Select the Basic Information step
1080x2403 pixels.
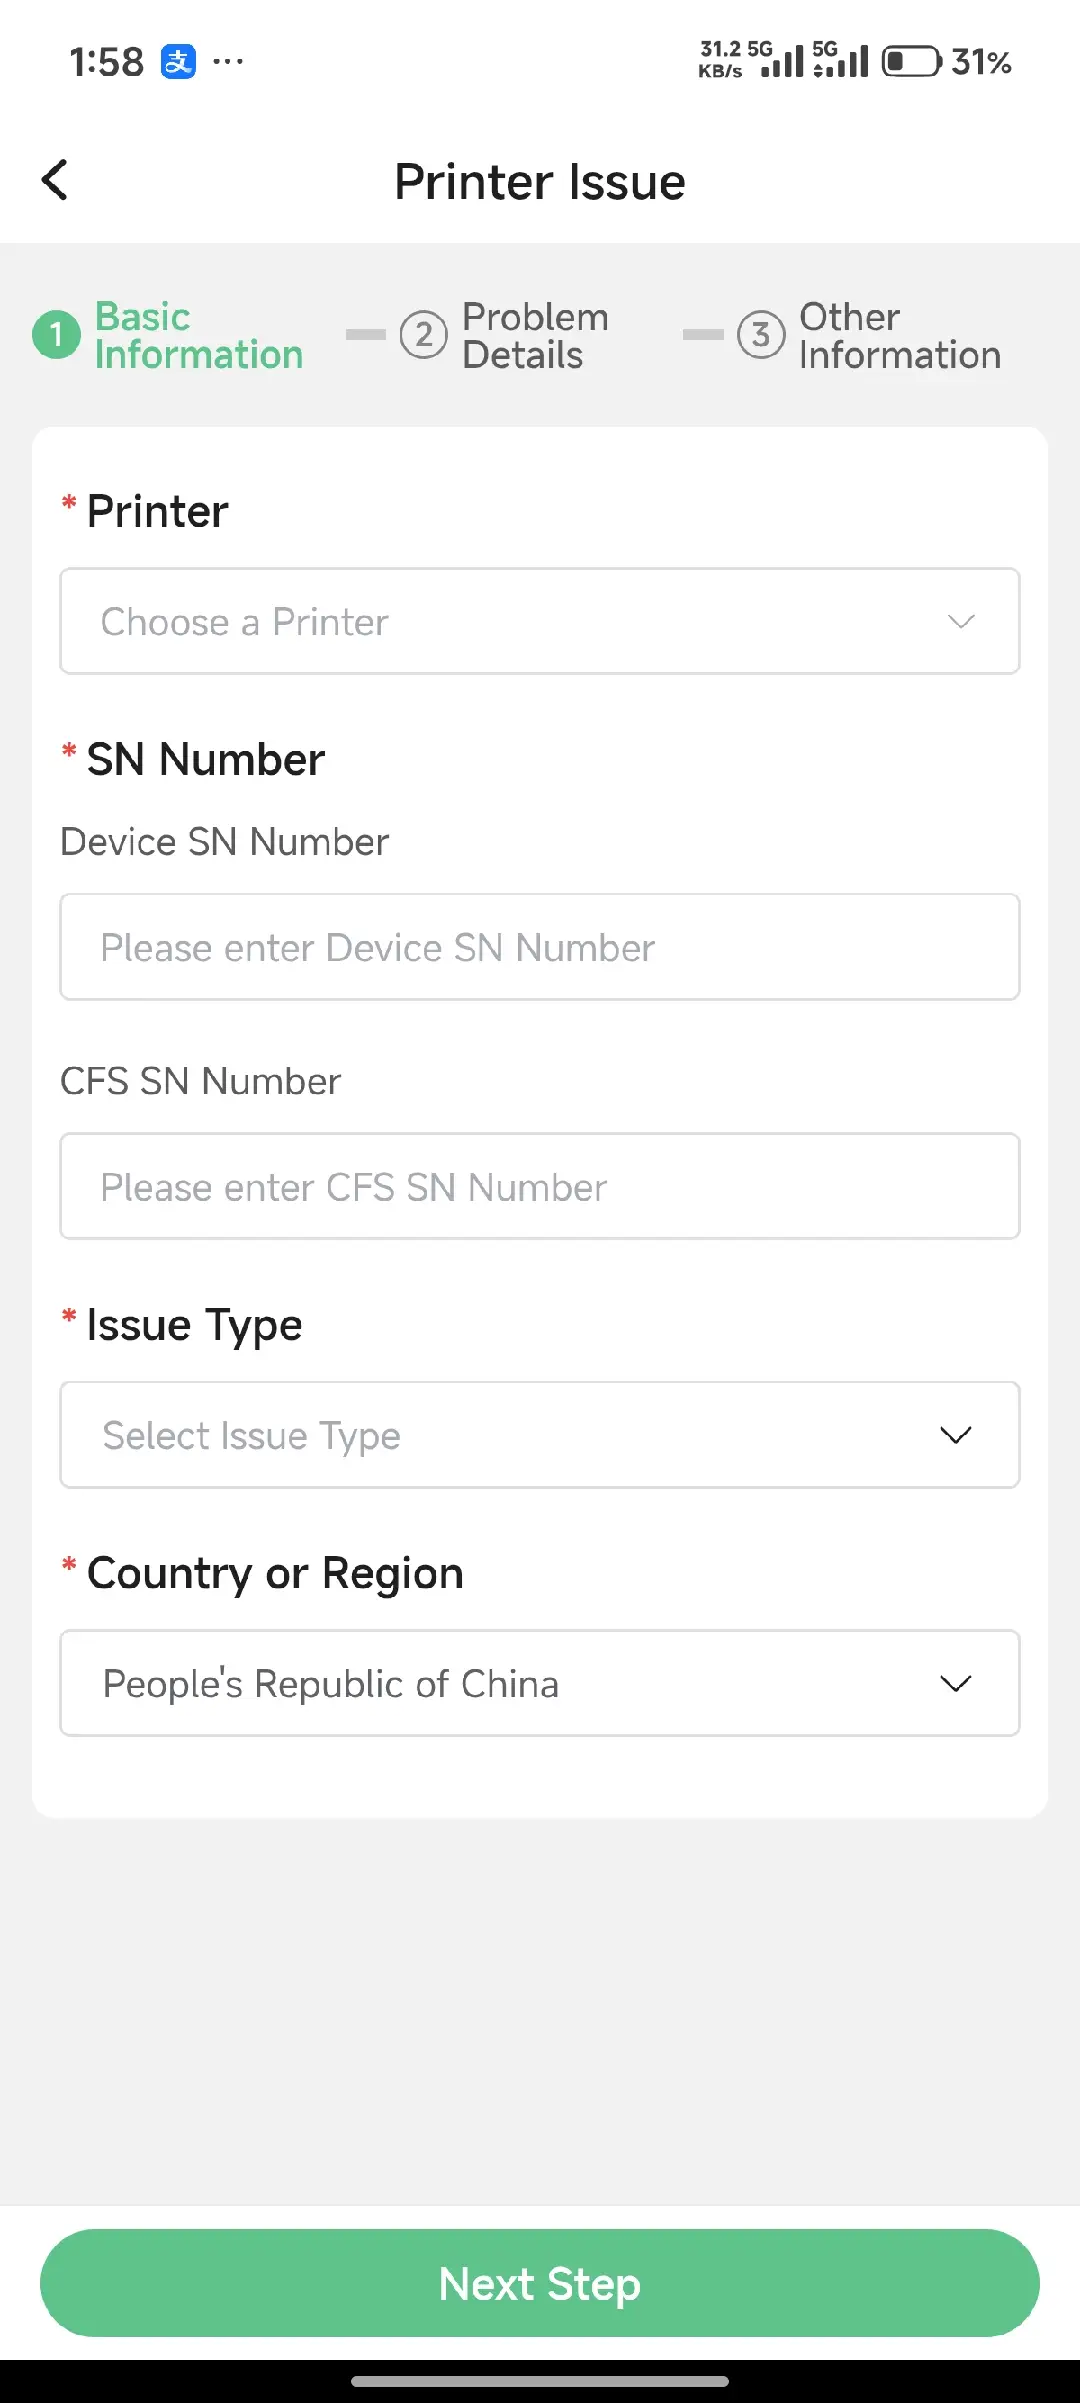click(x=198, y=336)
